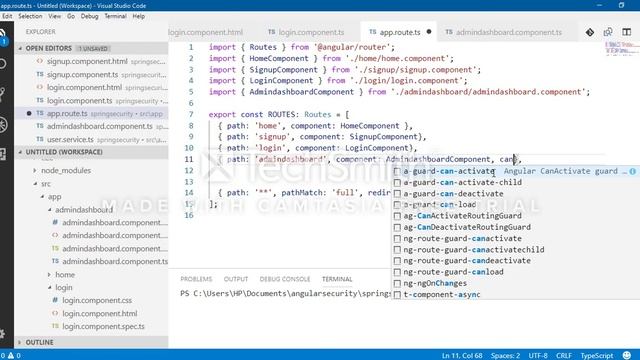Open the Debug menu

pos(89,16)
